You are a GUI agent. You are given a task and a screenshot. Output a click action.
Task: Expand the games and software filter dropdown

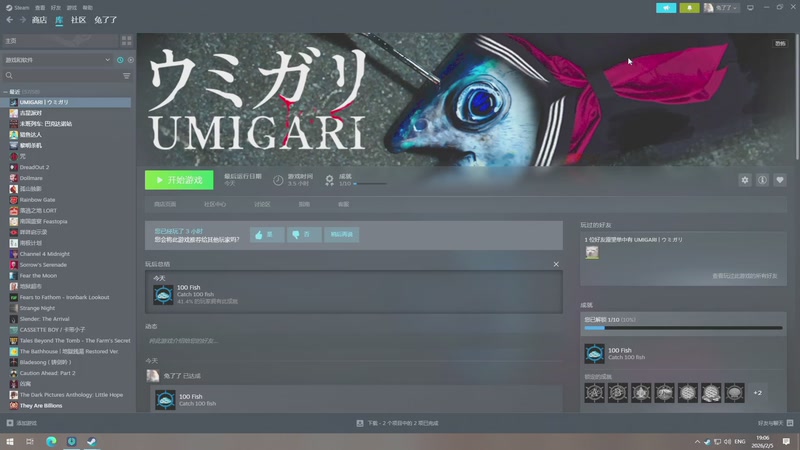click(57, 60)
